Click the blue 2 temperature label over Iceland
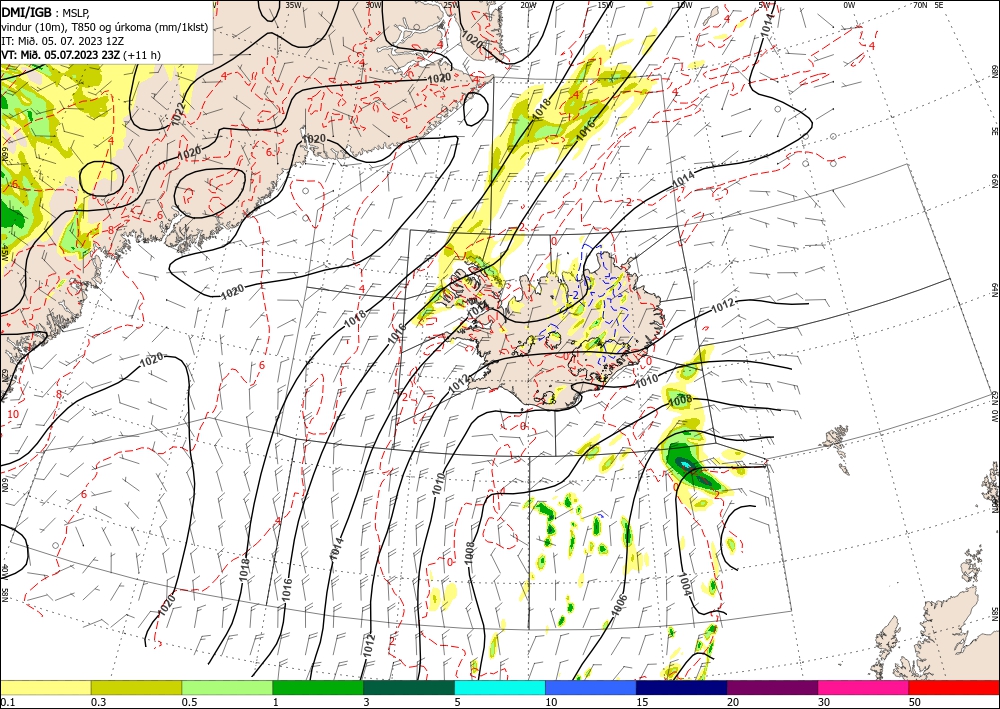Image resolution: width=1000 pixels, height=709 pixels. click(x=575, y=295)
